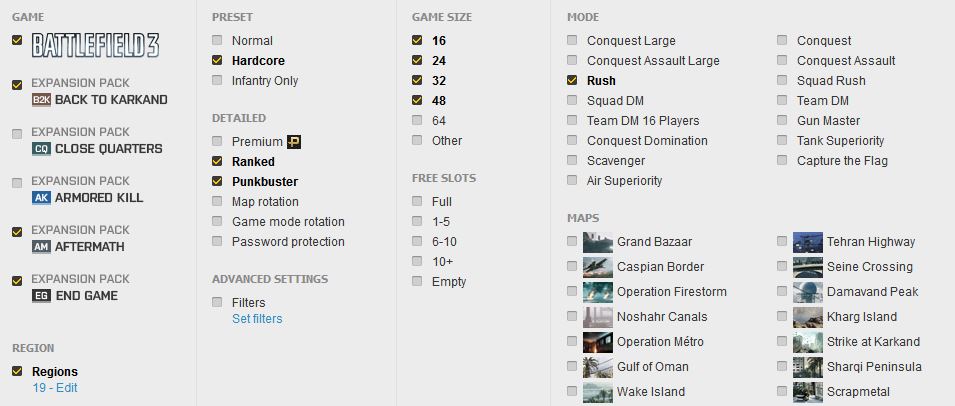Check the Team DM mode option

782,100
